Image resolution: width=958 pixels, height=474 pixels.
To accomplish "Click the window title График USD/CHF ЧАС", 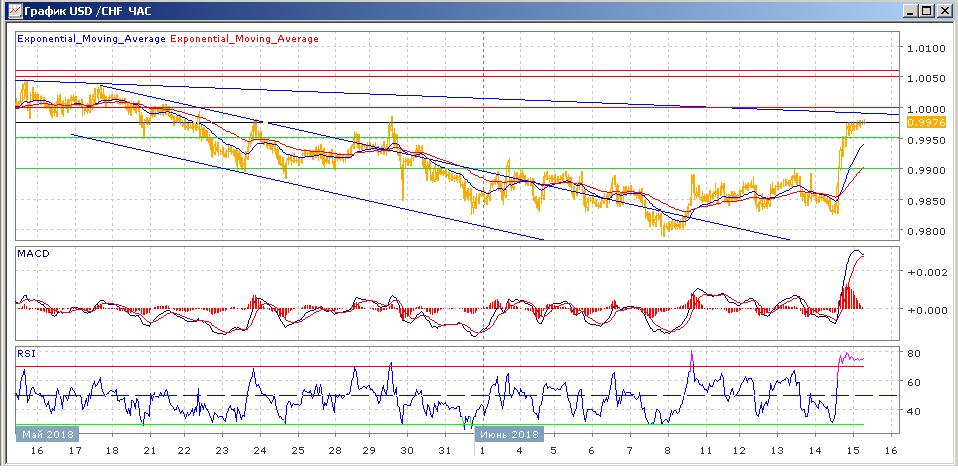I will click(74, 11).
